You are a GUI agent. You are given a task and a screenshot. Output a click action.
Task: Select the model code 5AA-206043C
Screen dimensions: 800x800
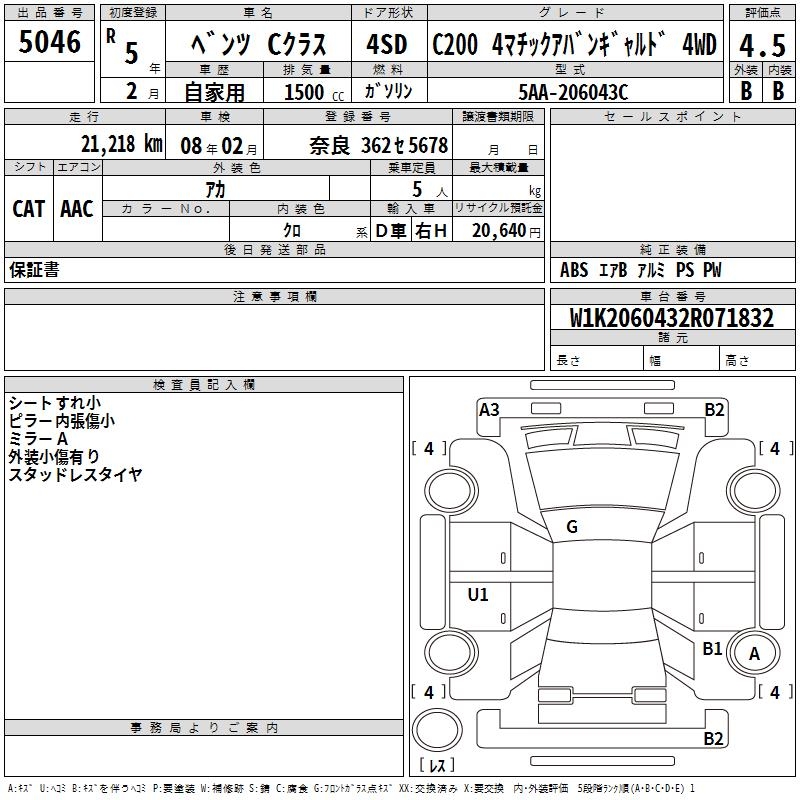coord(573,91)
